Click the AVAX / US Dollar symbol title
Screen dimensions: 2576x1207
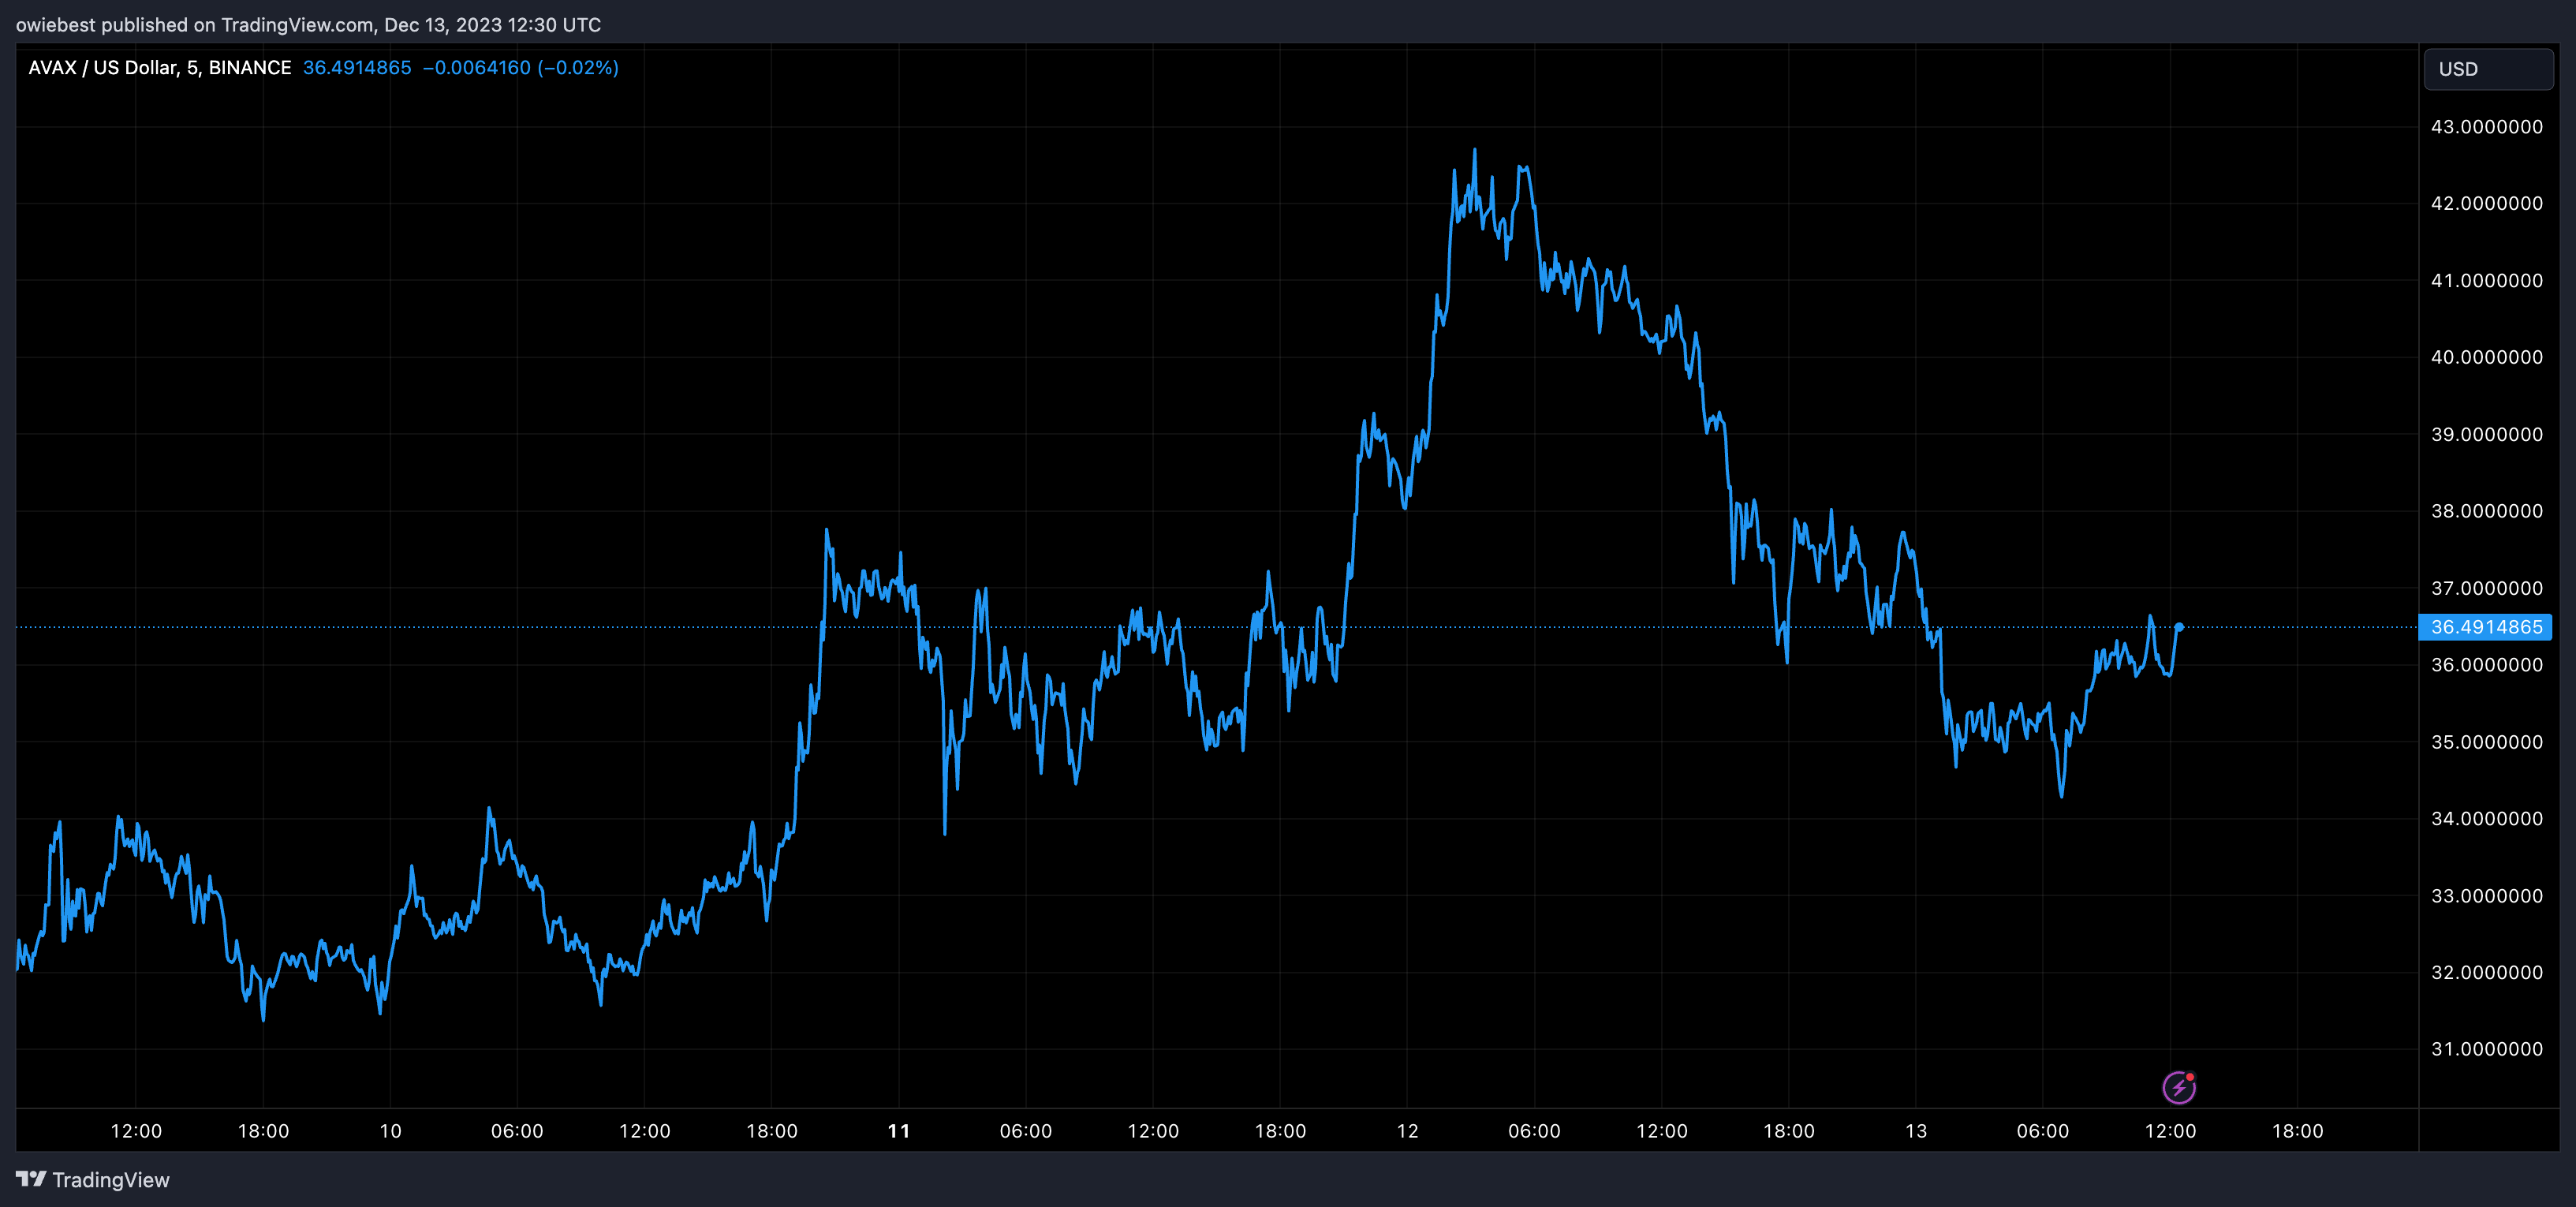click(160, 67)
